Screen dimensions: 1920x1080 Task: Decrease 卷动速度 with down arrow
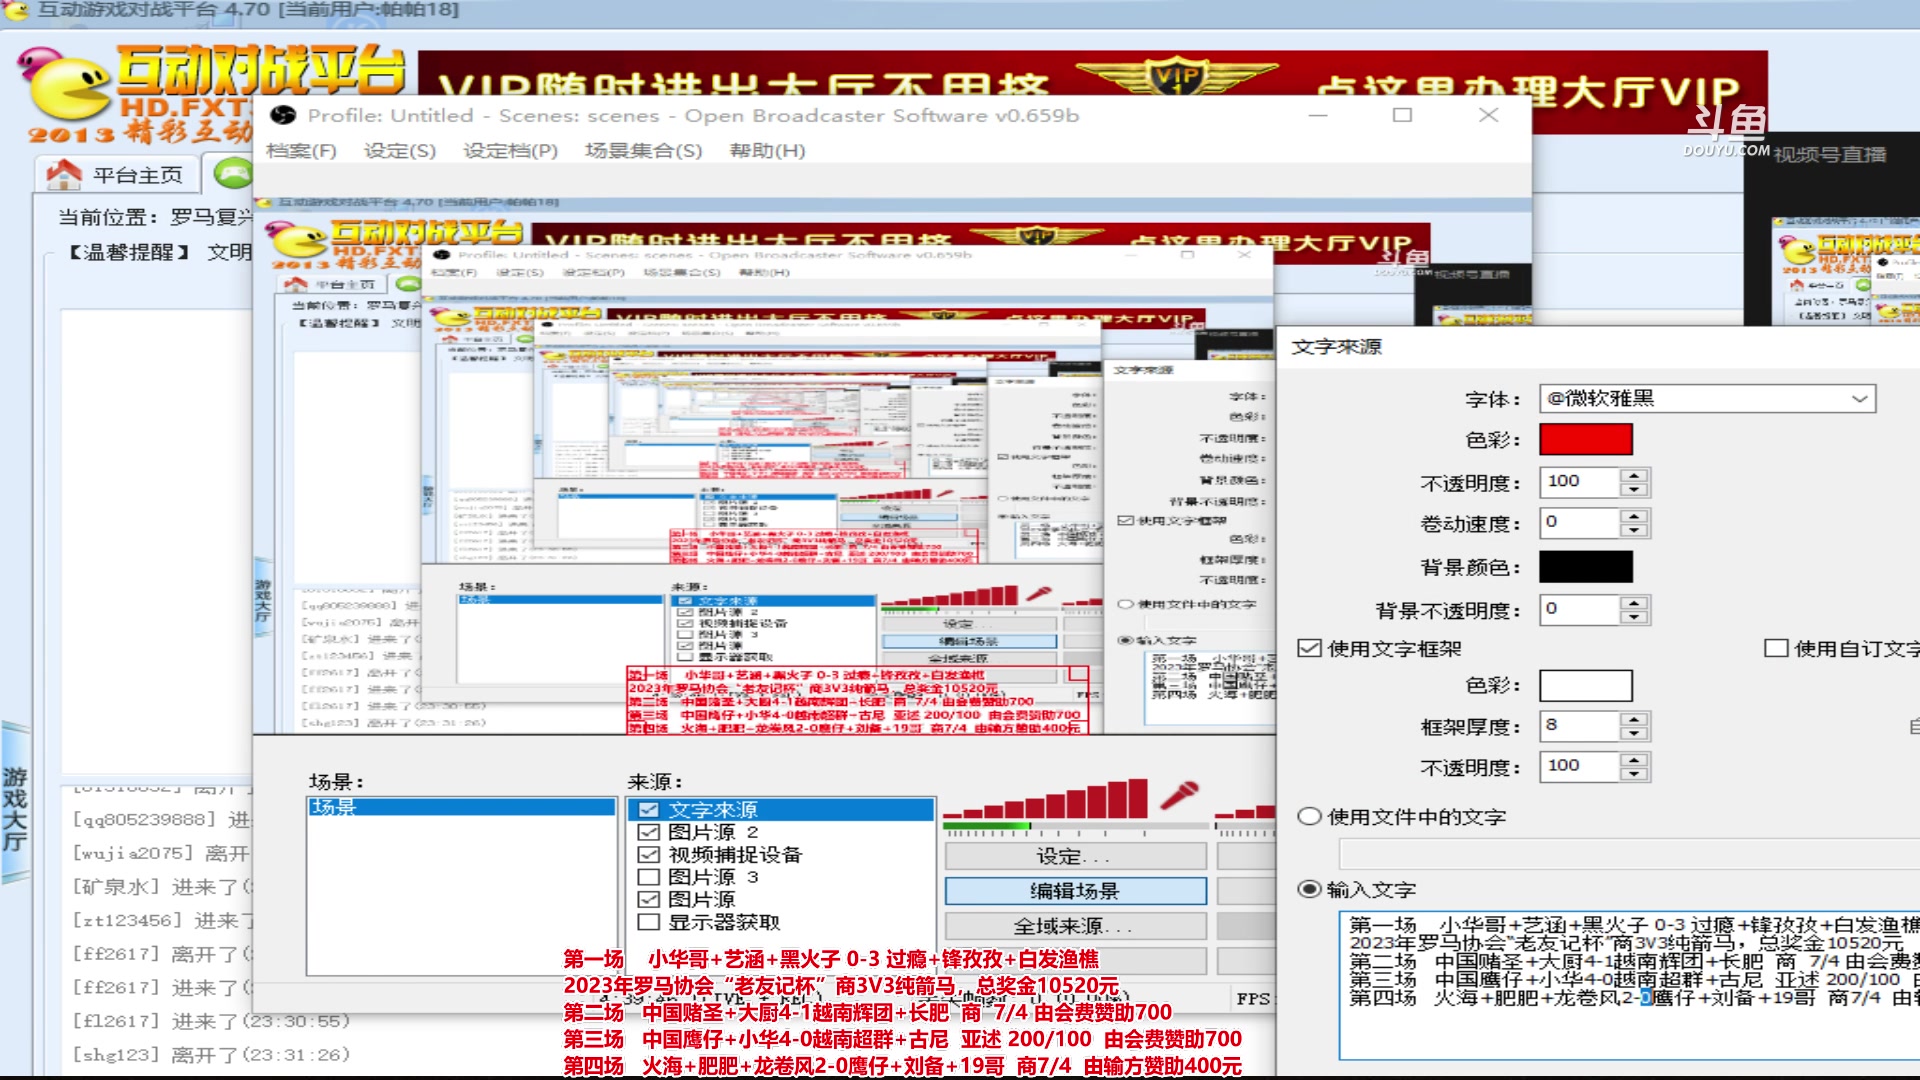1634,531
